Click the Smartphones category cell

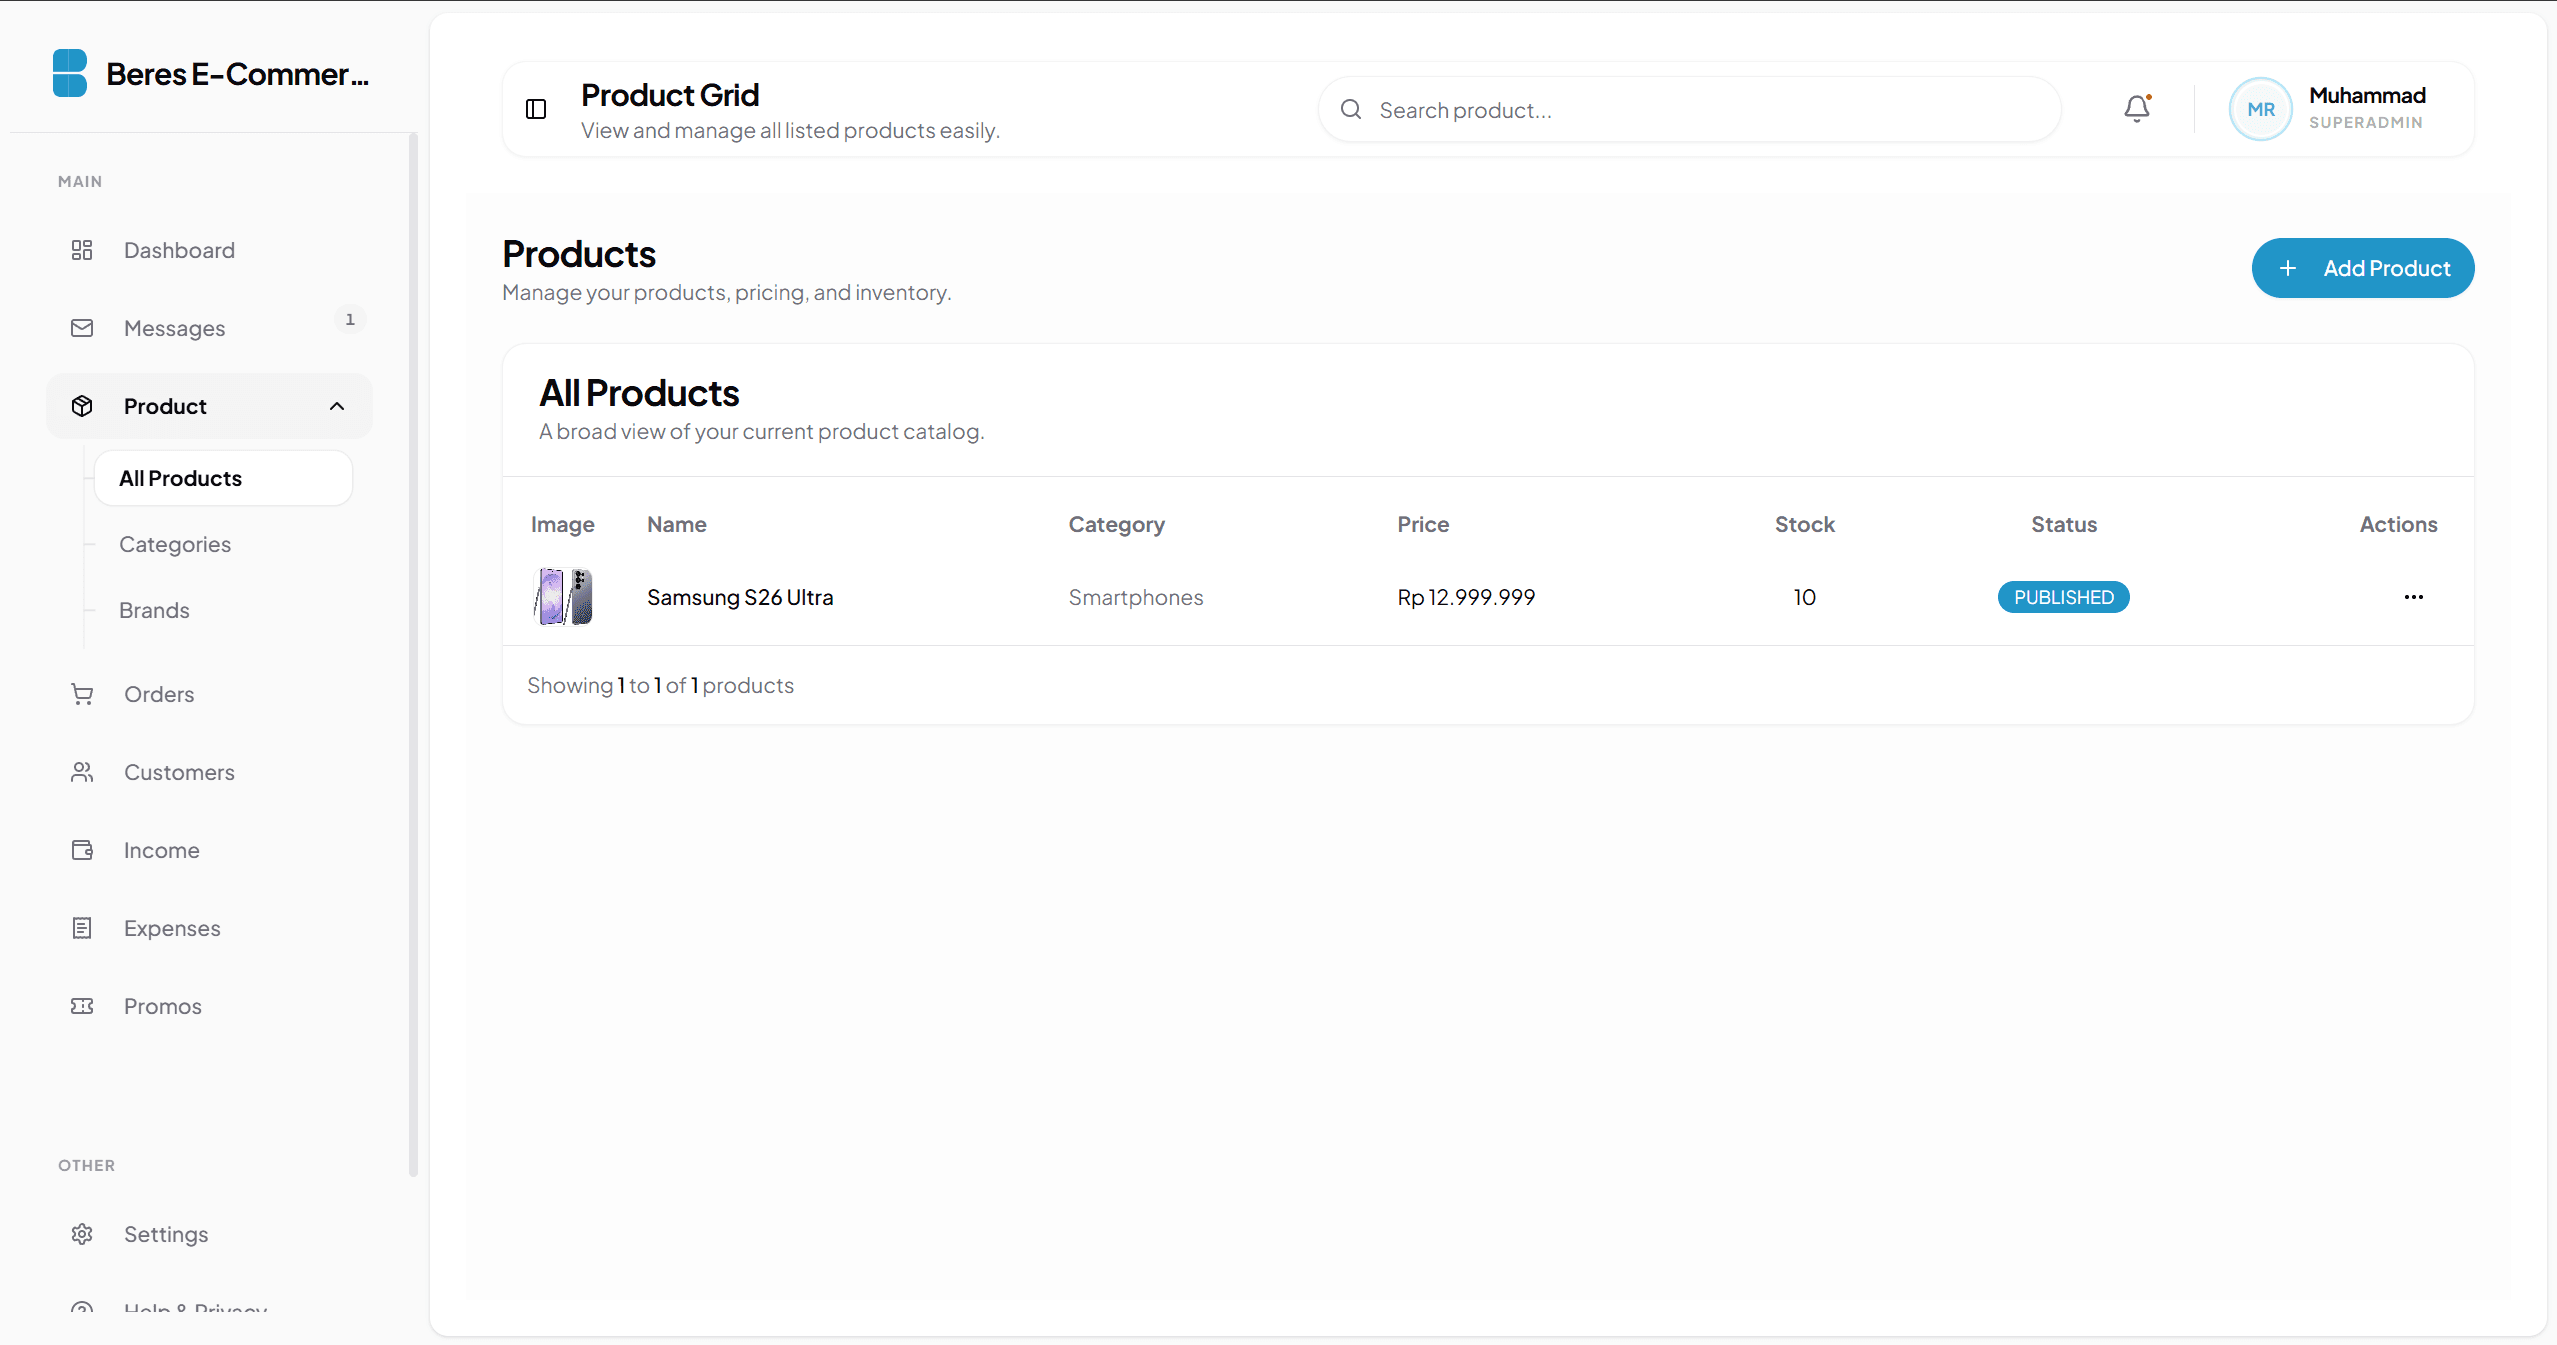coord(1136,597)
